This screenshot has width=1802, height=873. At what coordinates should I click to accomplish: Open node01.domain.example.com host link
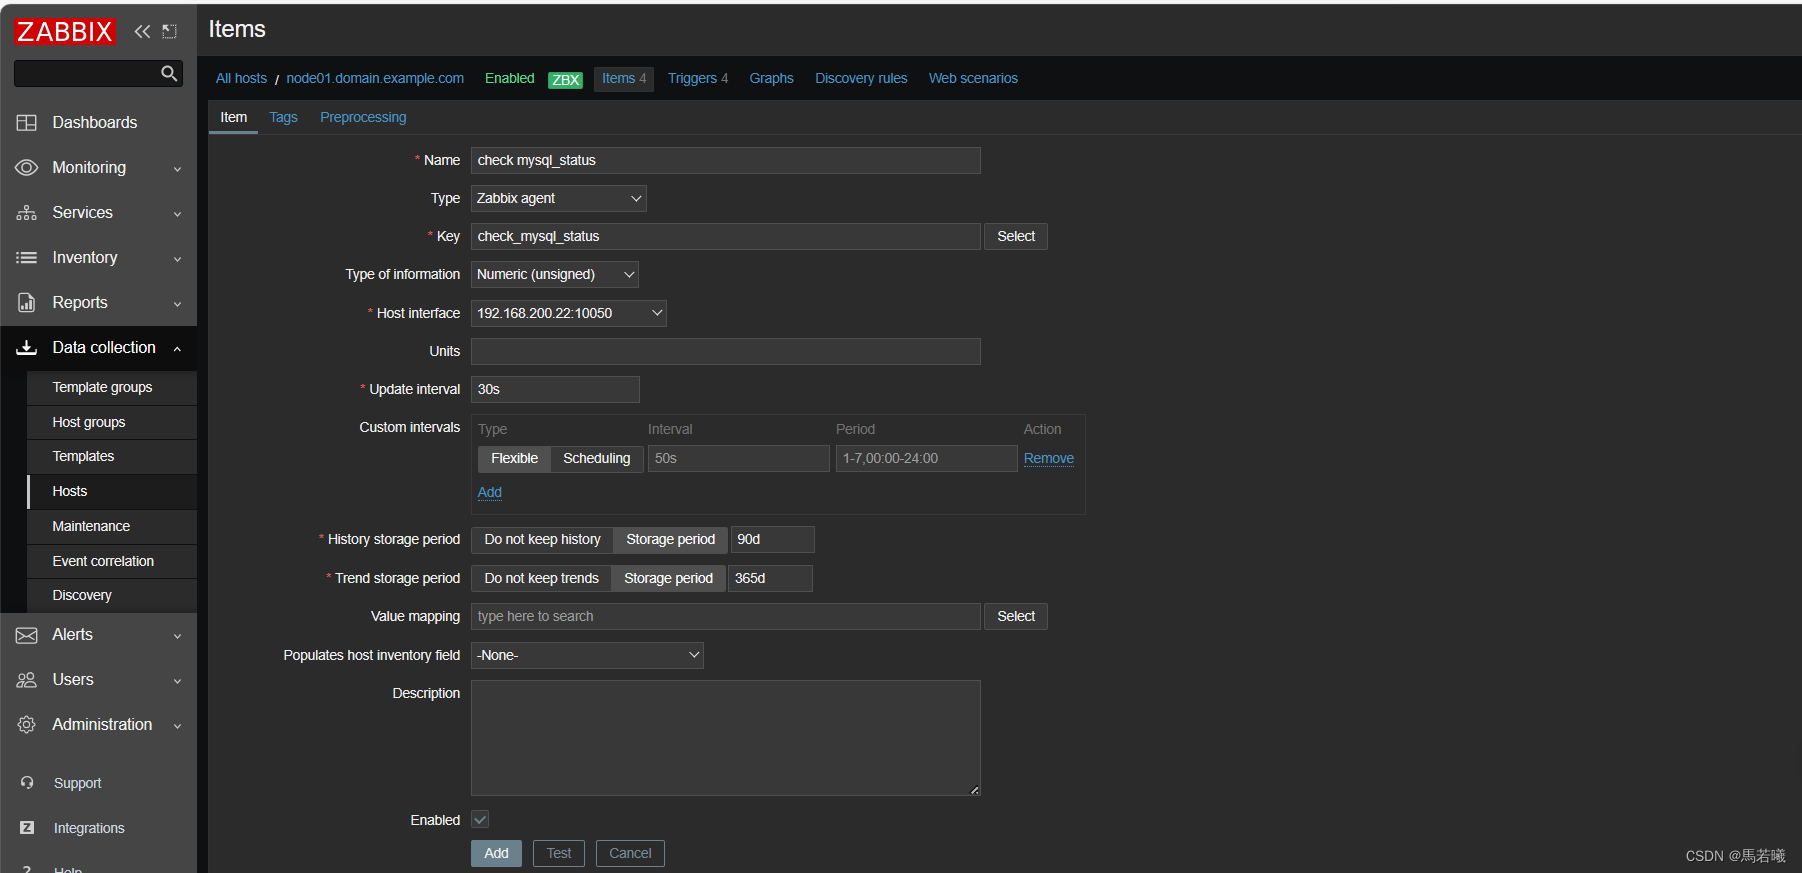click(375, 78)
